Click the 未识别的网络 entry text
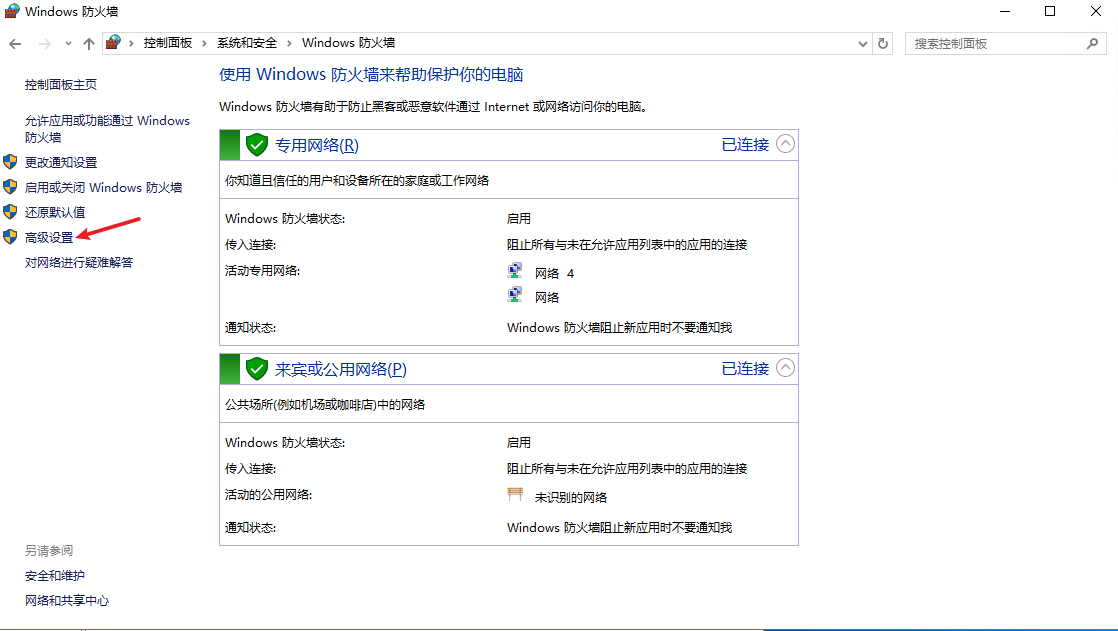The width and height of the screenshot is (1118, 631). (x=570, y=498)
